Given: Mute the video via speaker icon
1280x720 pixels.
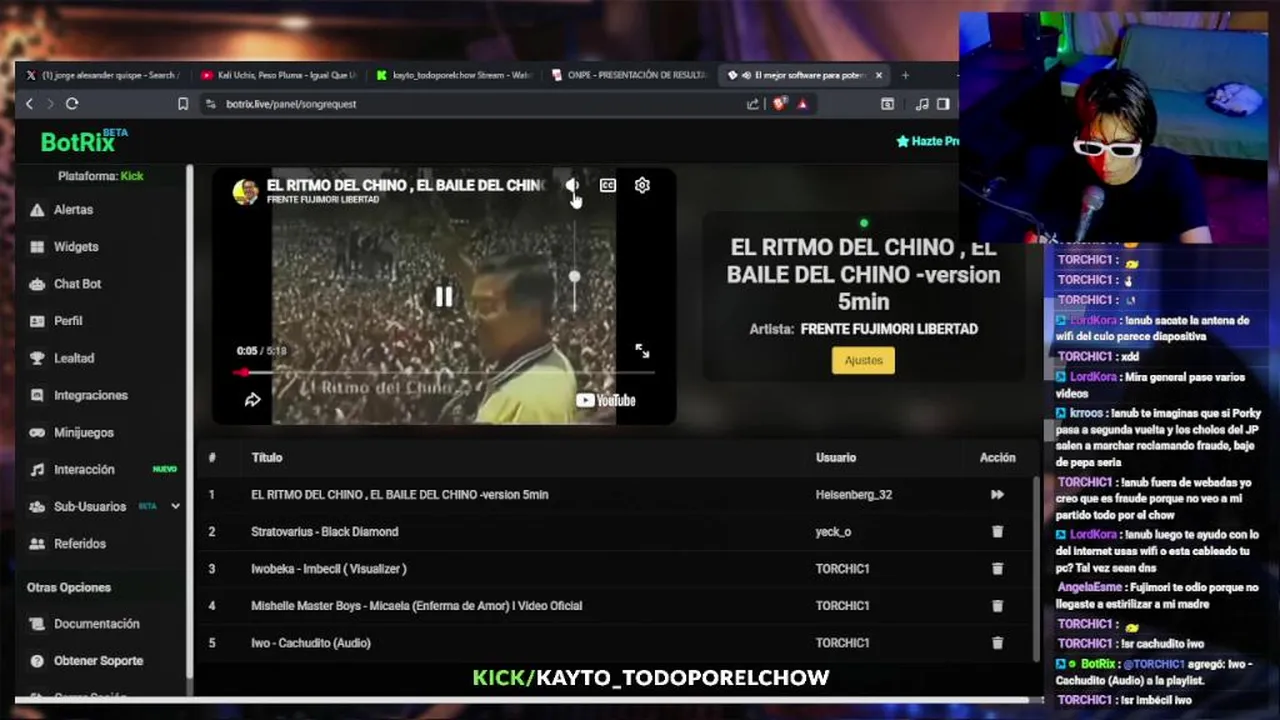Looking at the screenshot, I should point(572,186).
